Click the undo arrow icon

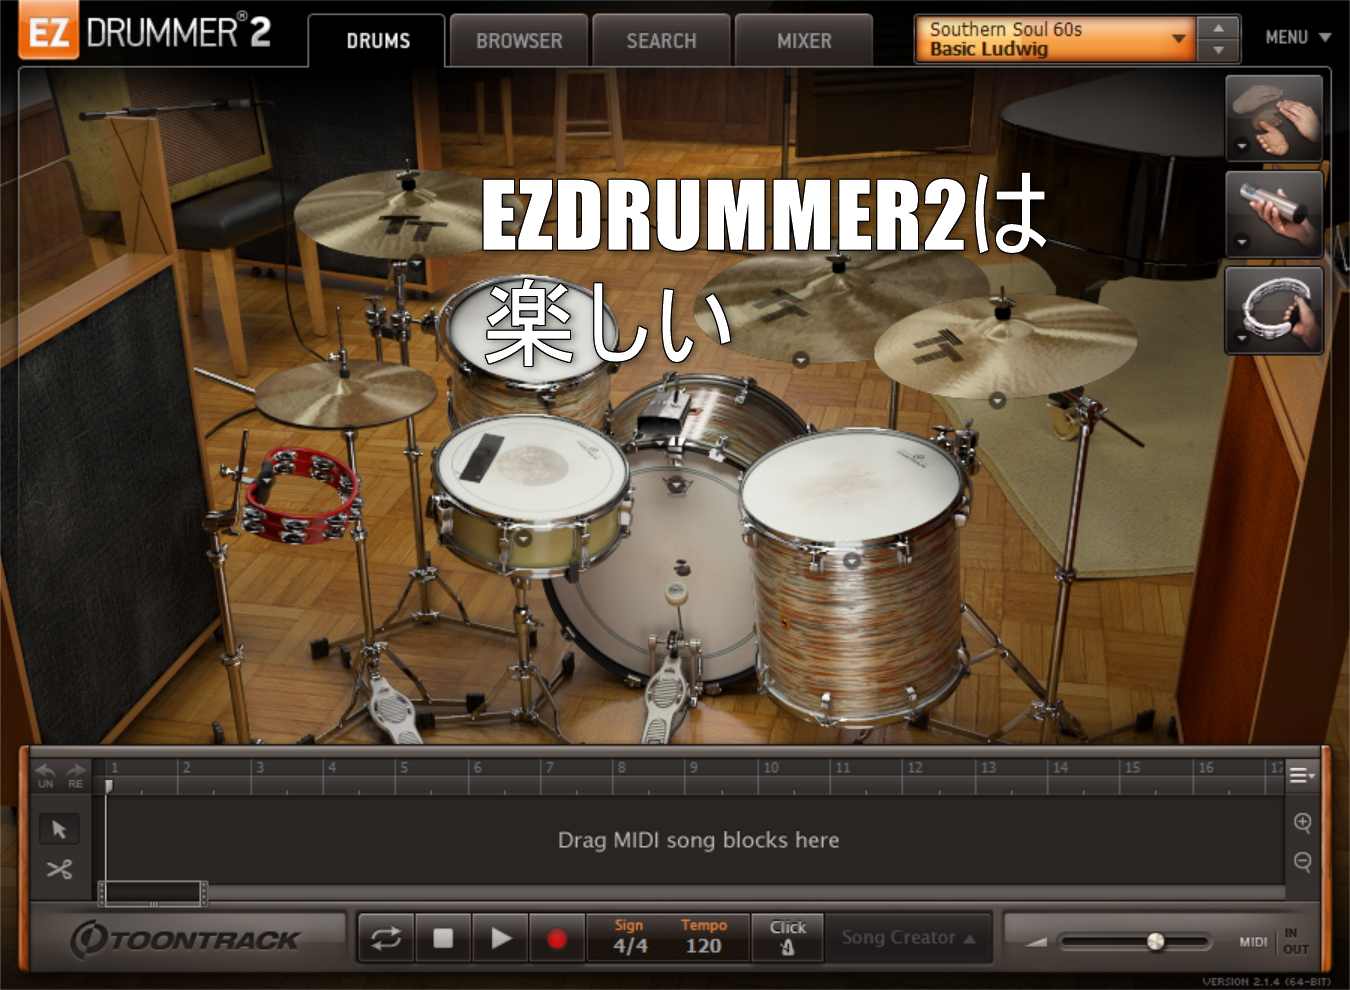tap(46, 774)
